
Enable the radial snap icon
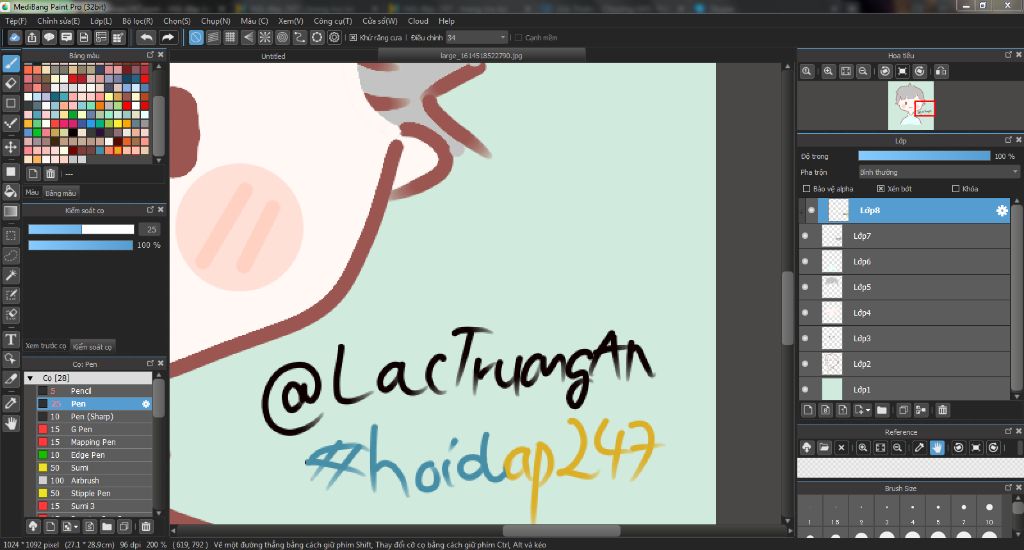pos(264,38)
